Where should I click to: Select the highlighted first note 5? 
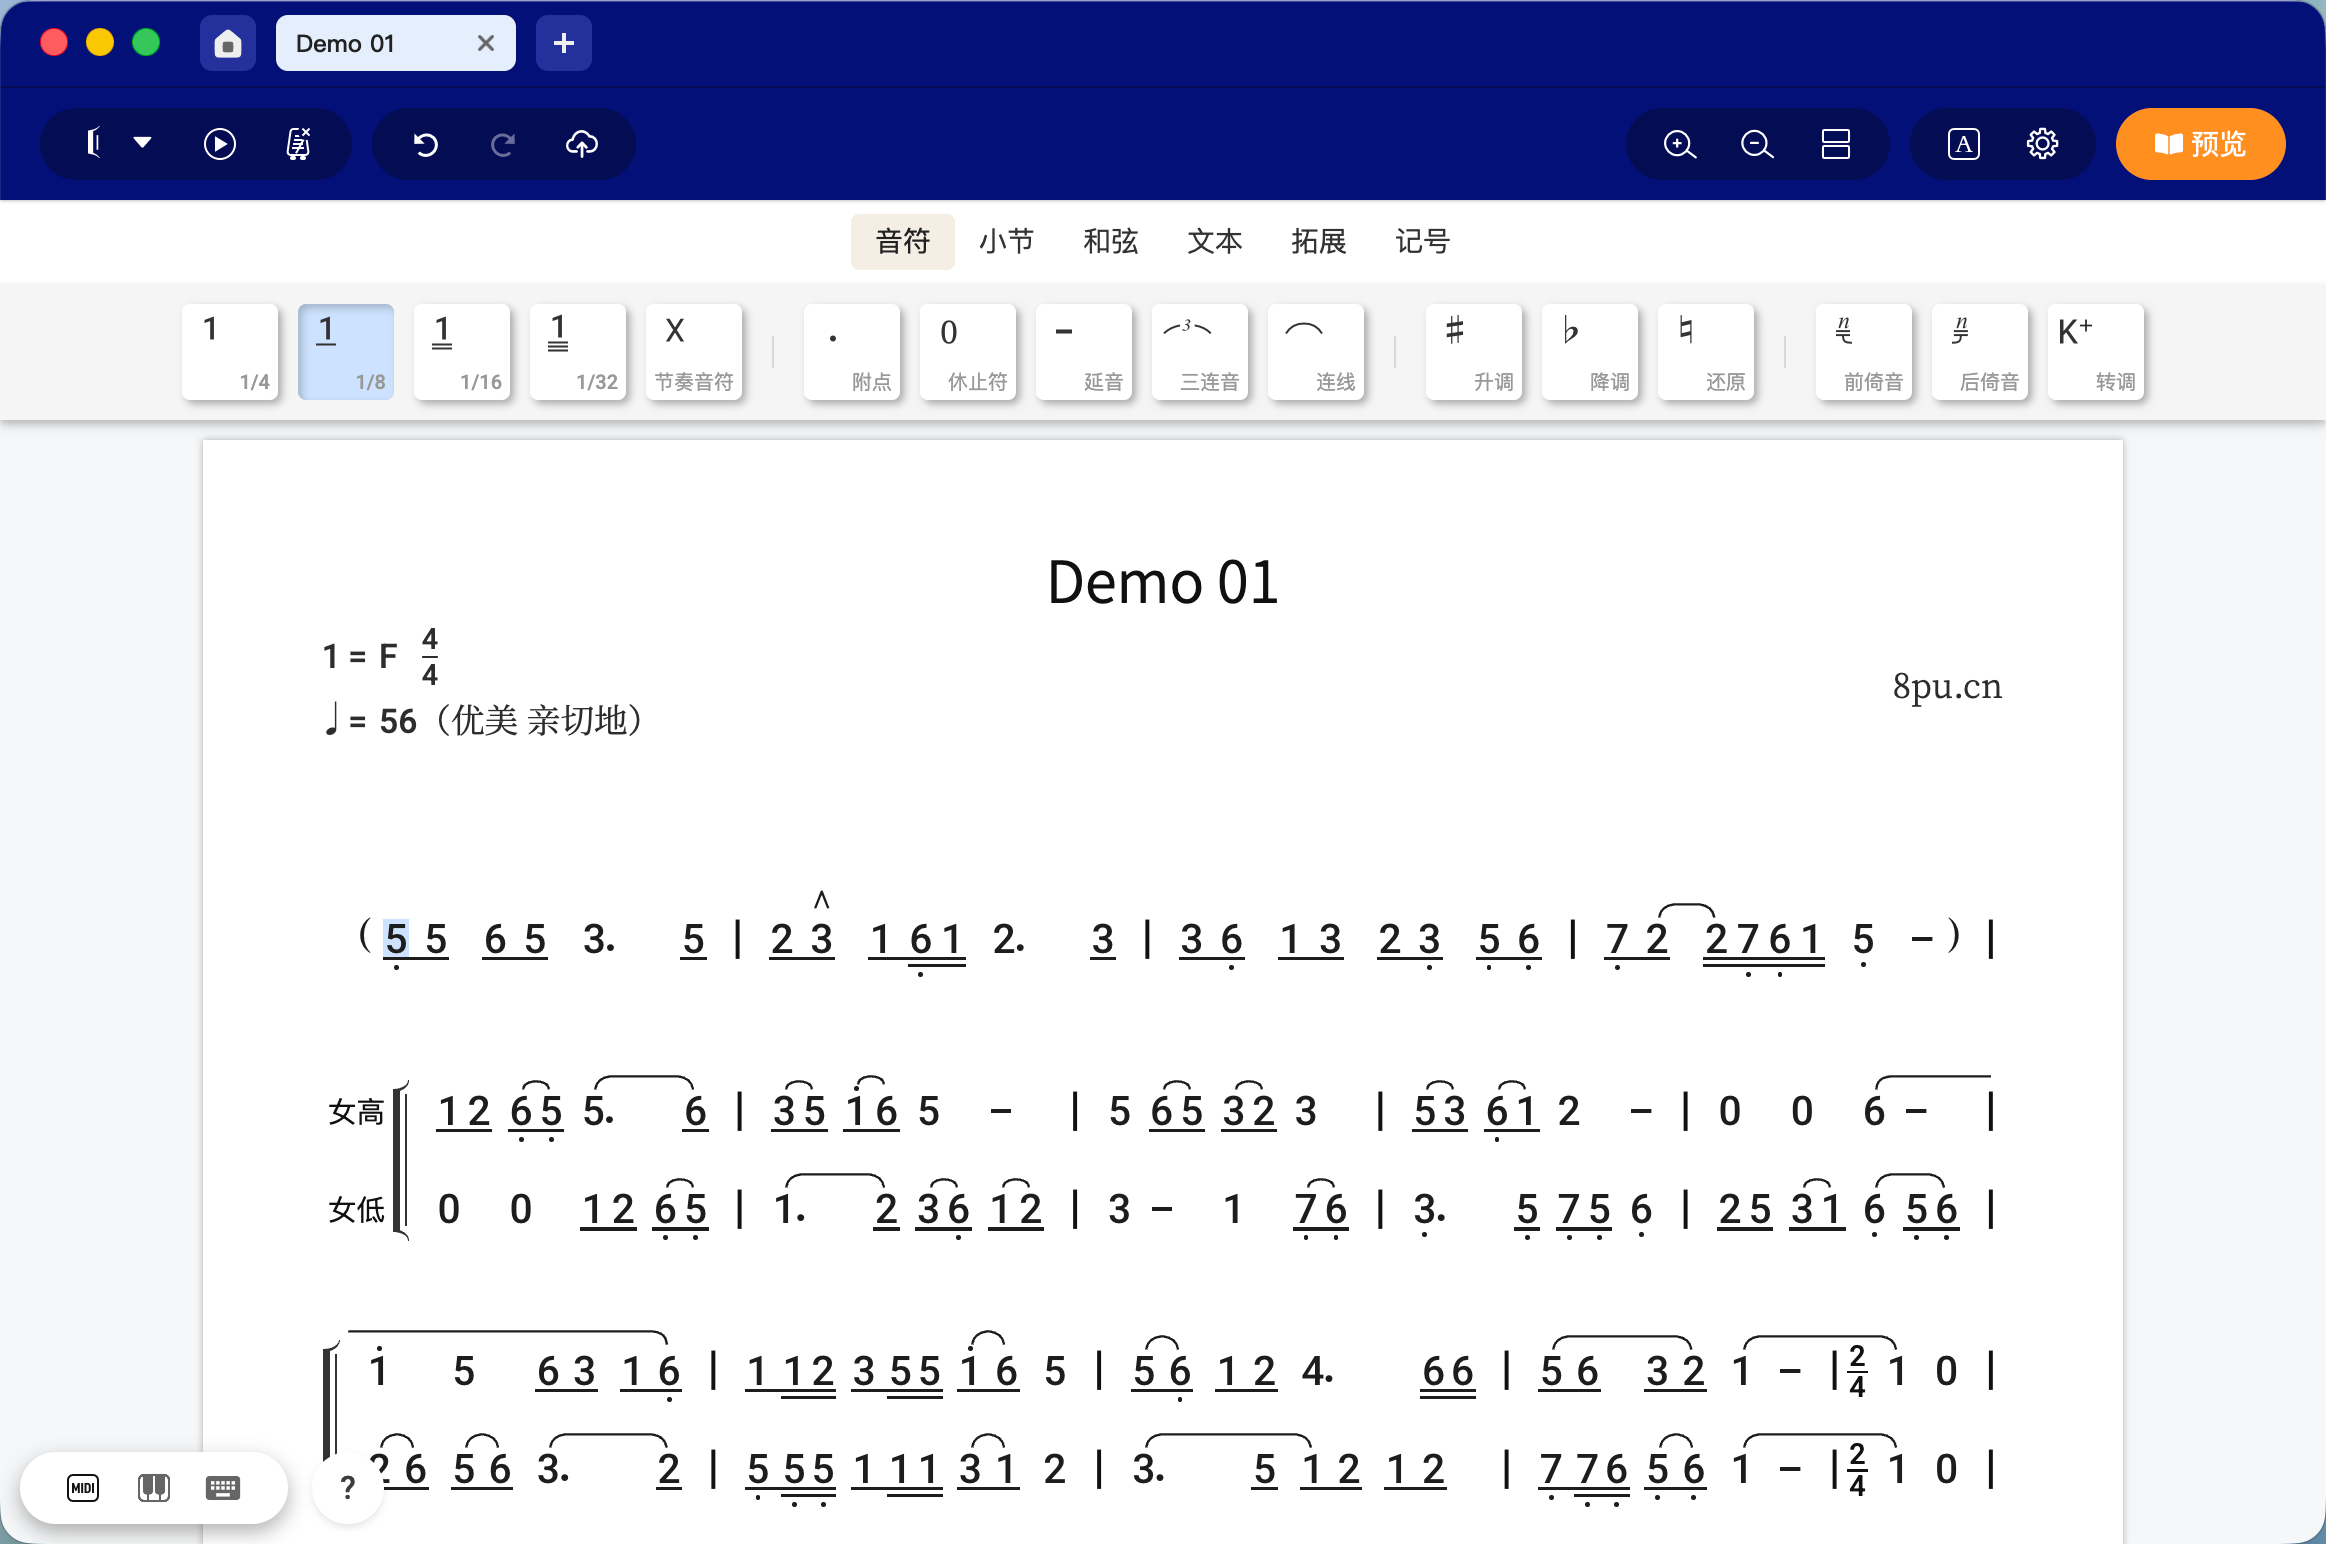tap(396, 940)
